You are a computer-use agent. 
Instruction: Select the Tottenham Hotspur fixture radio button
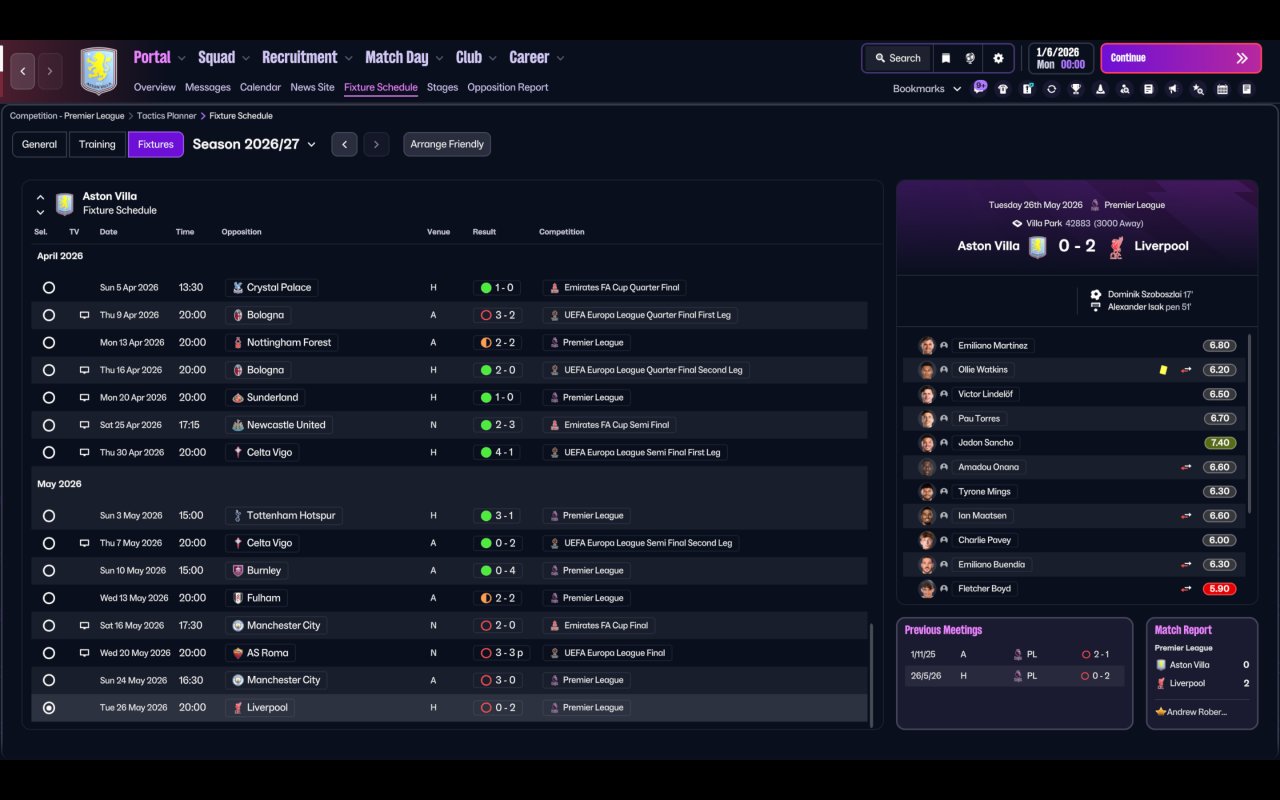point(49,516)
